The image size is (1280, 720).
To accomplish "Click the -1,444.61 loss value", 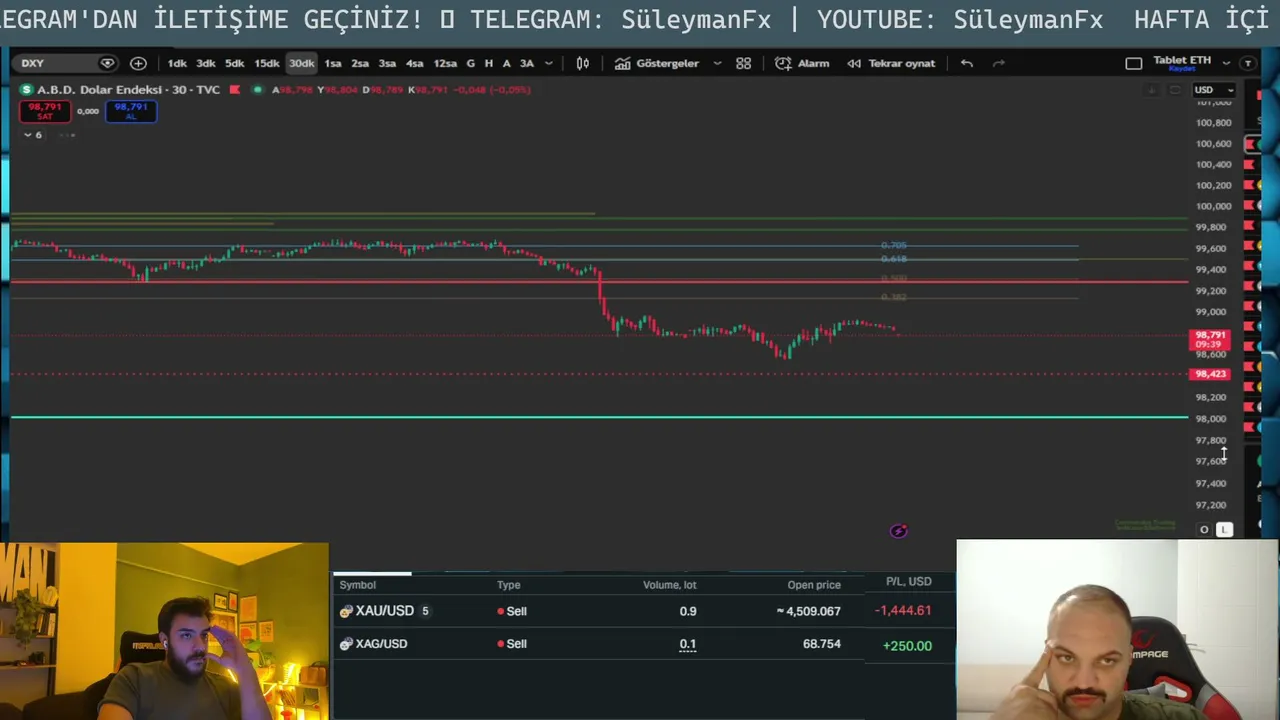I will pyautogui.click(x=903, y=610).
